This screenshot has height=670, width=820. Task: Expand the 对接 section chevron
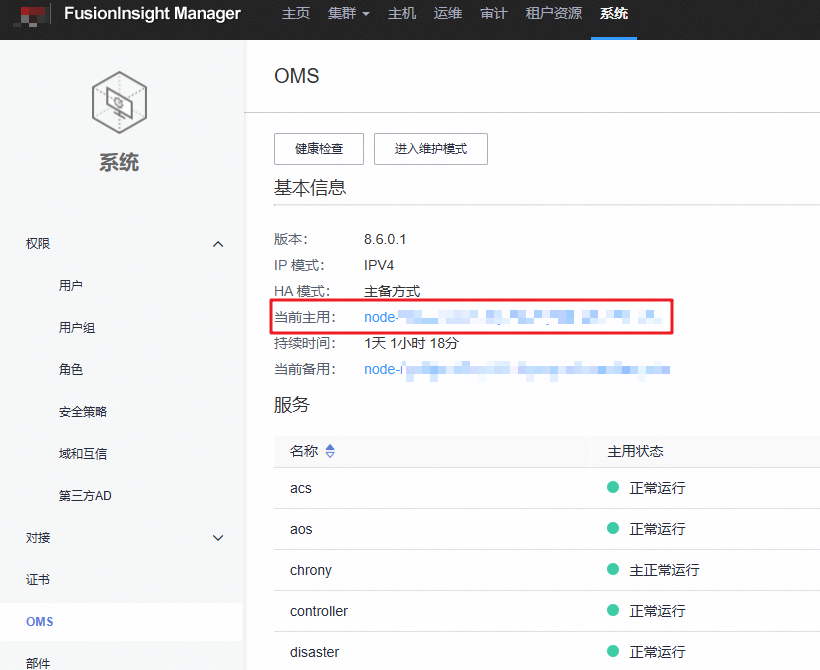(x=218, y=538)
